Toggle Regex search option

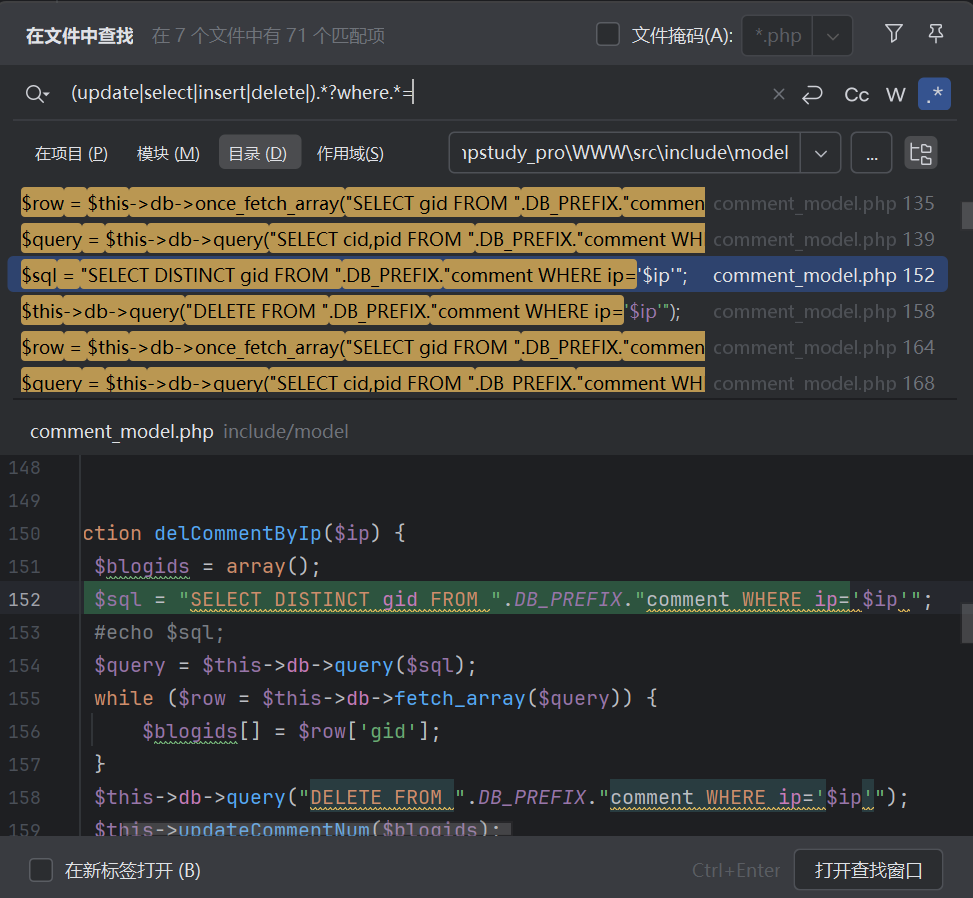click(x=934, y=94)
